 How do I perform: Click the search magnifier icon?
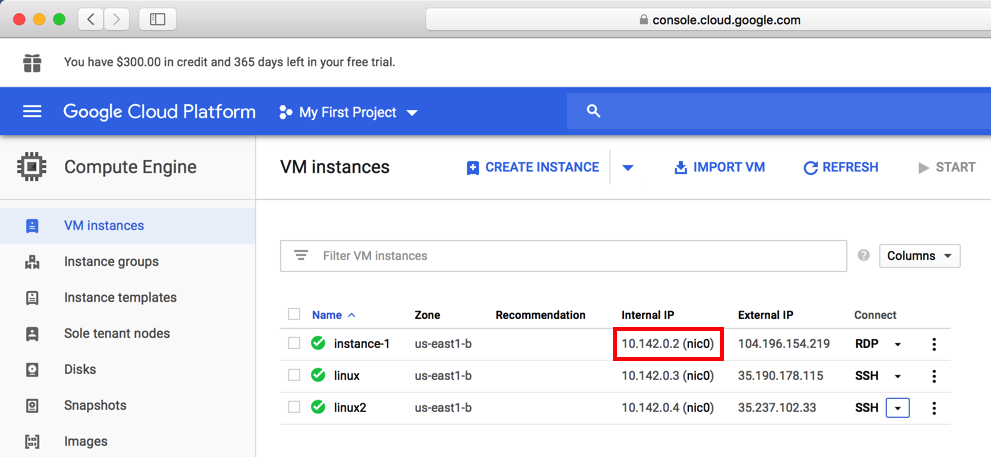point(594,111)
